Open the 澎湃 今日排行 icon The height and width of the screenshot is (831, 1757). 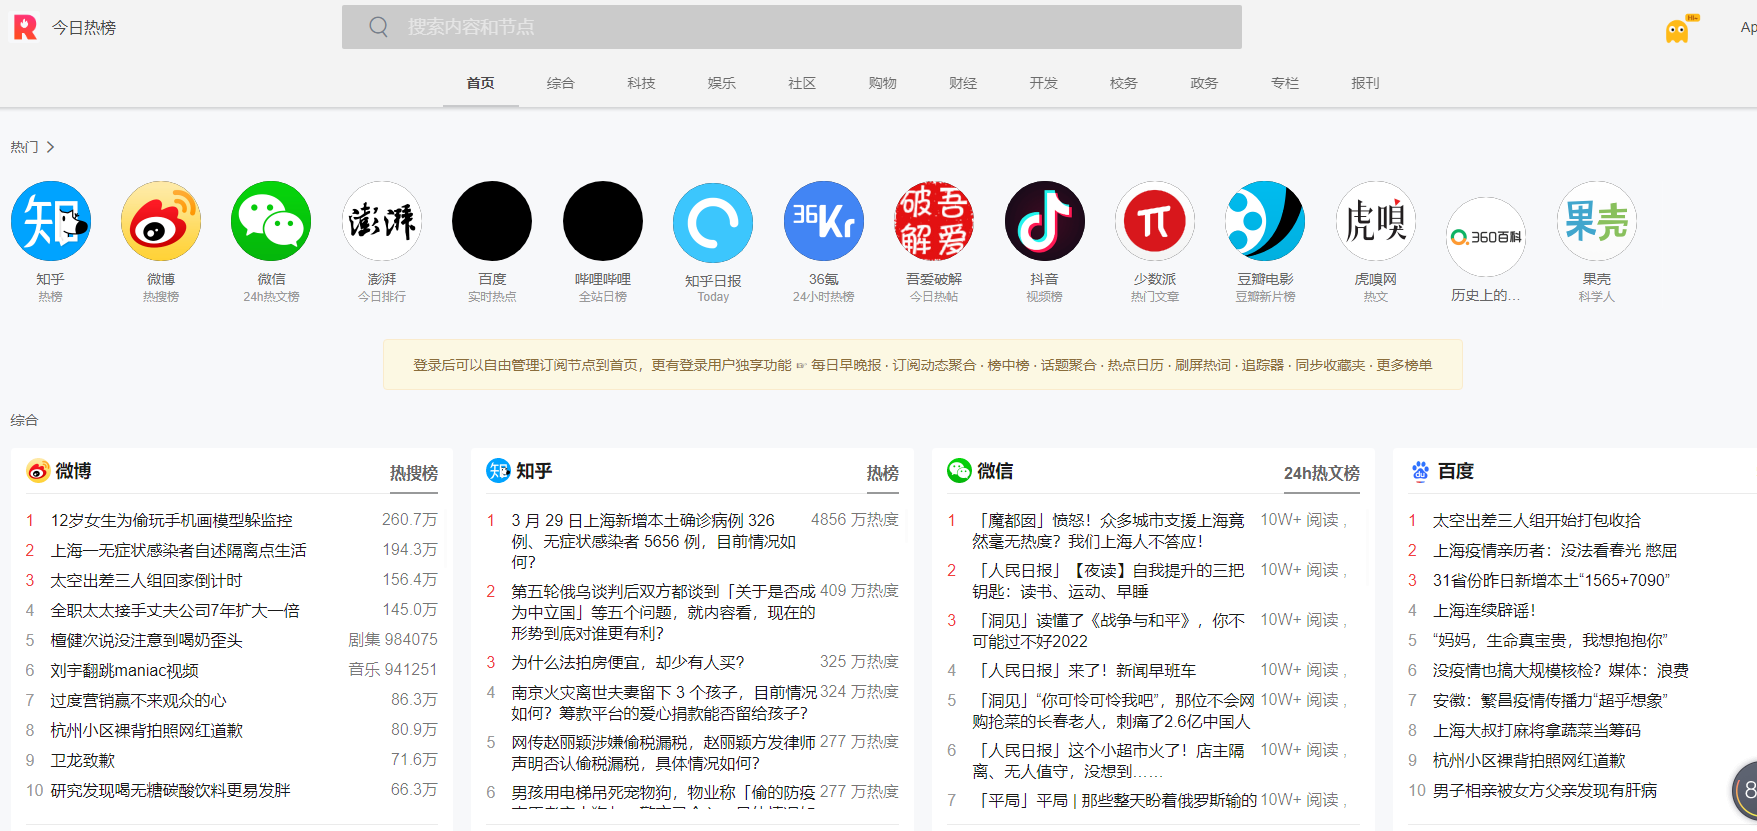click(382, 221)
